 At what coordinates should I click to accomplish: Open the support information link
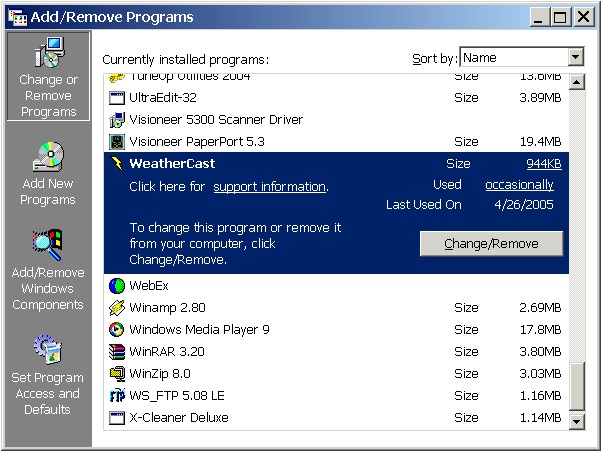click(270, 187)
